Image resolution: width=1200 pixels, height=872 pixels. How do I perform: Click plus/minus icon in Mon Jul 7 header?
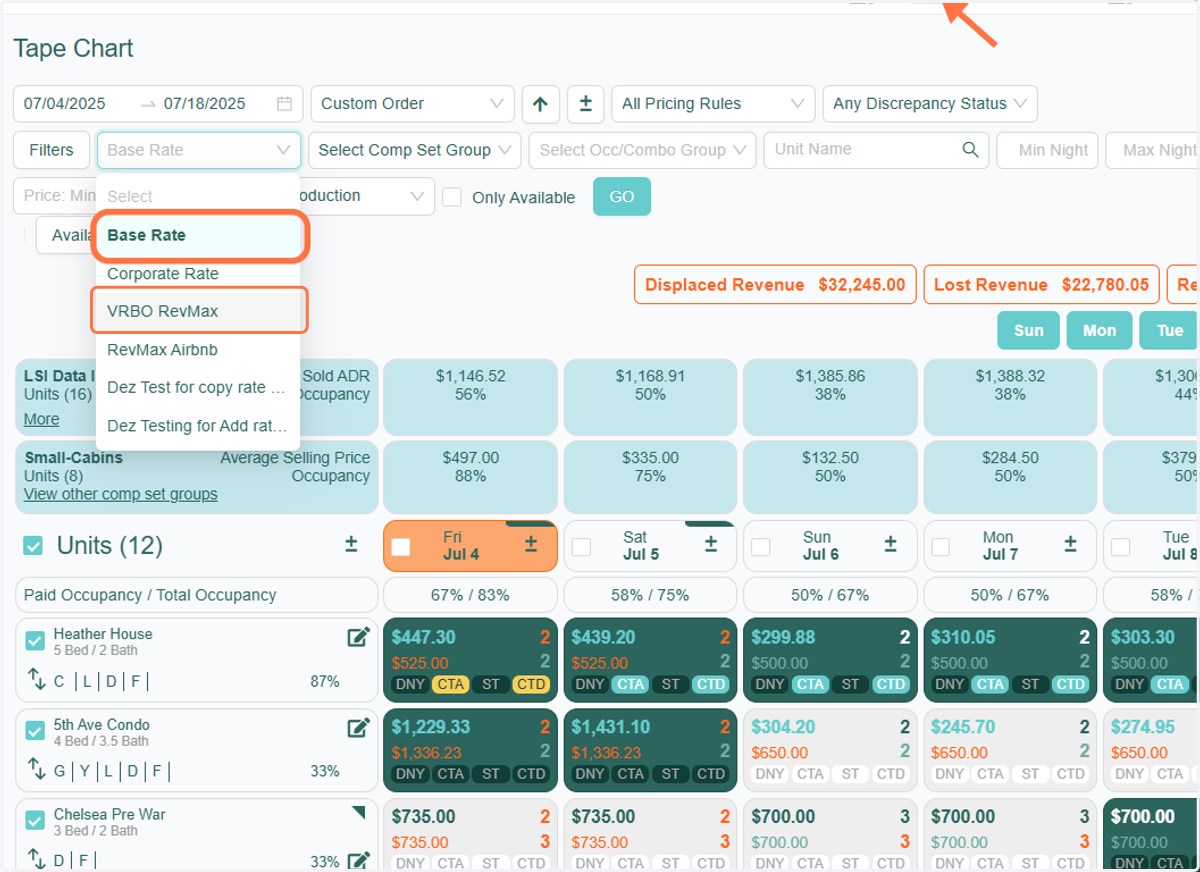[1071, 544]
